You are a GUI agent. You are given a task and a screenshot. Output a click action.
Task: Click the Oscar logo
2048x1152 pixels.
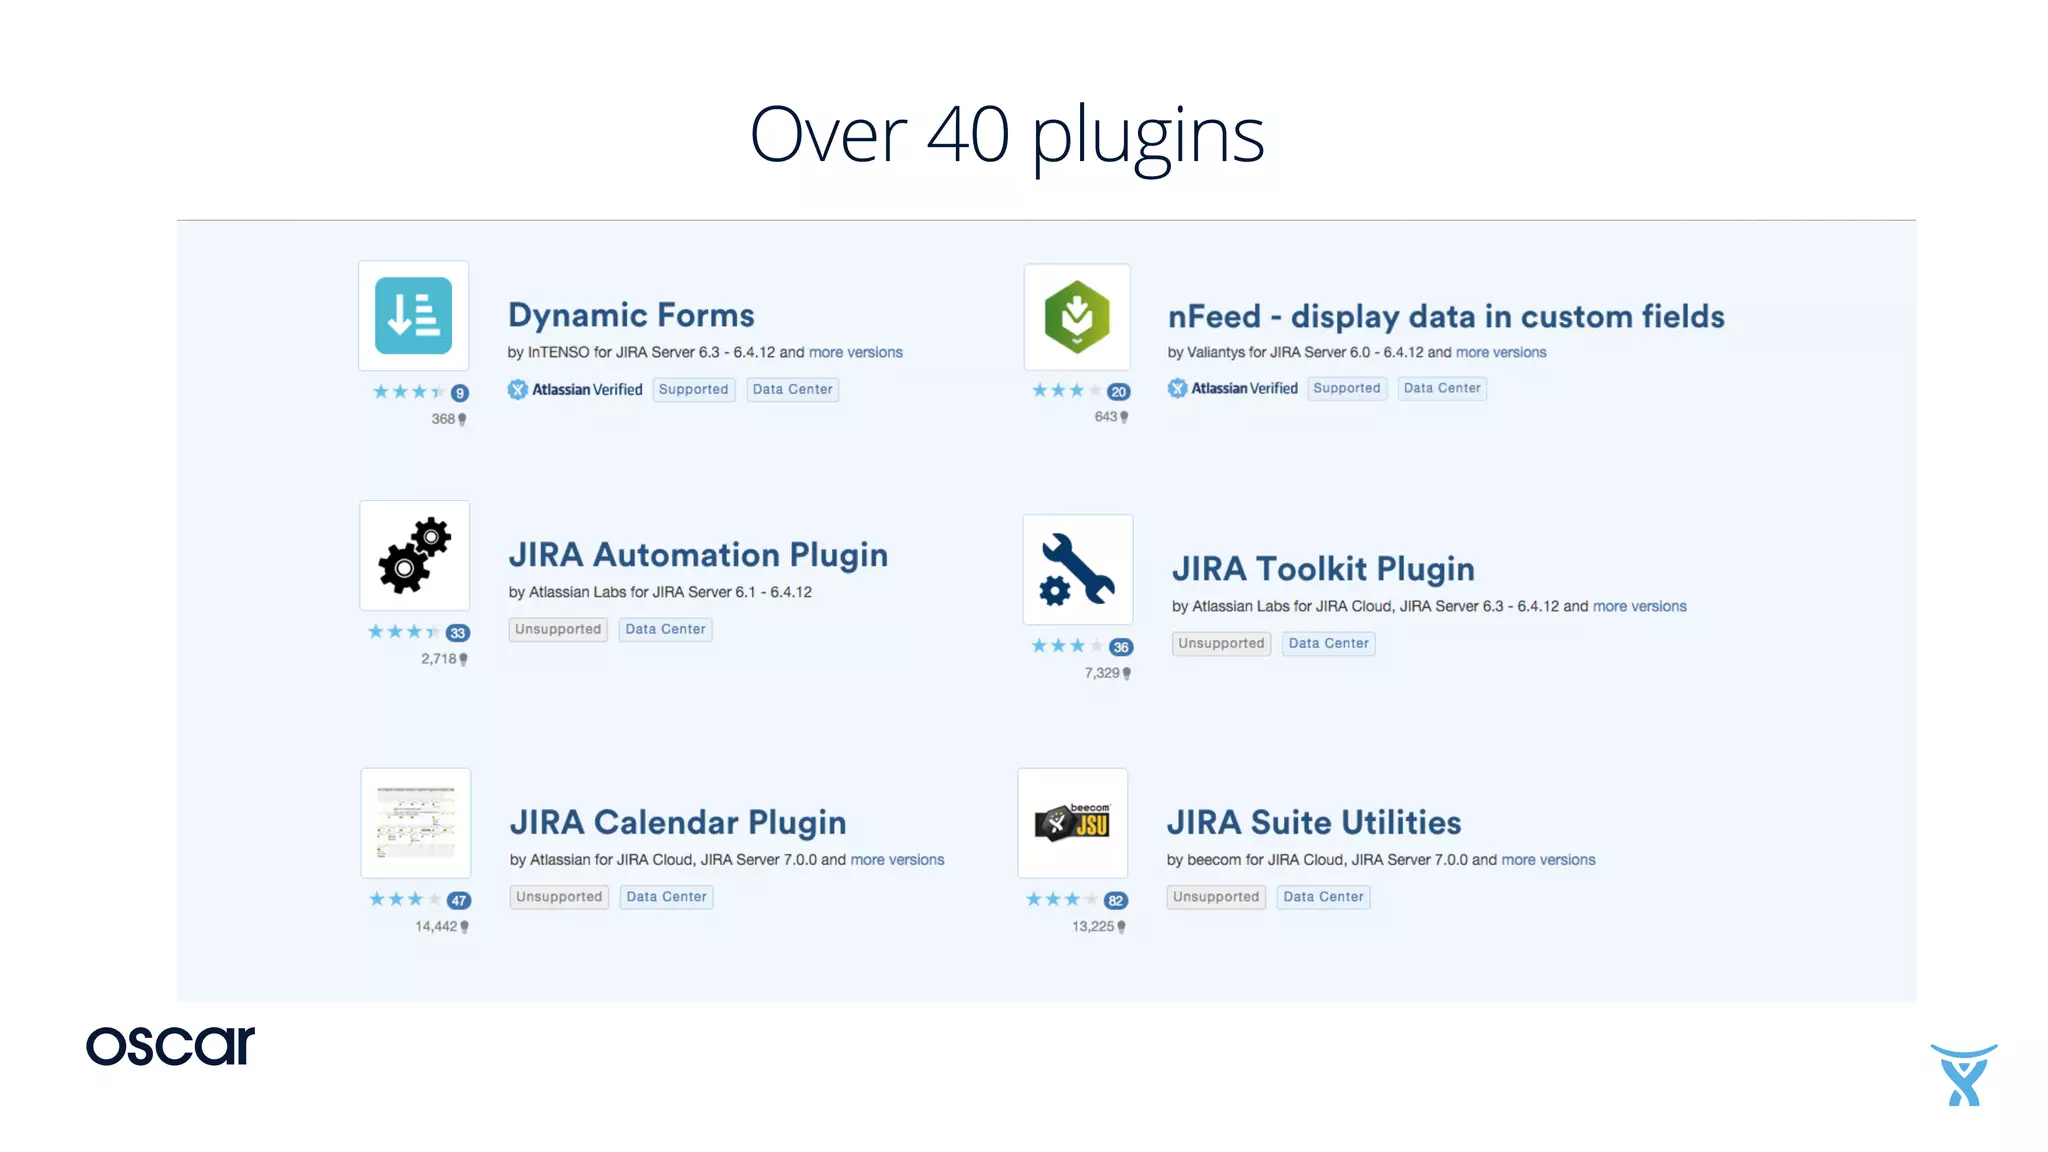click(x=170, y=1045)
